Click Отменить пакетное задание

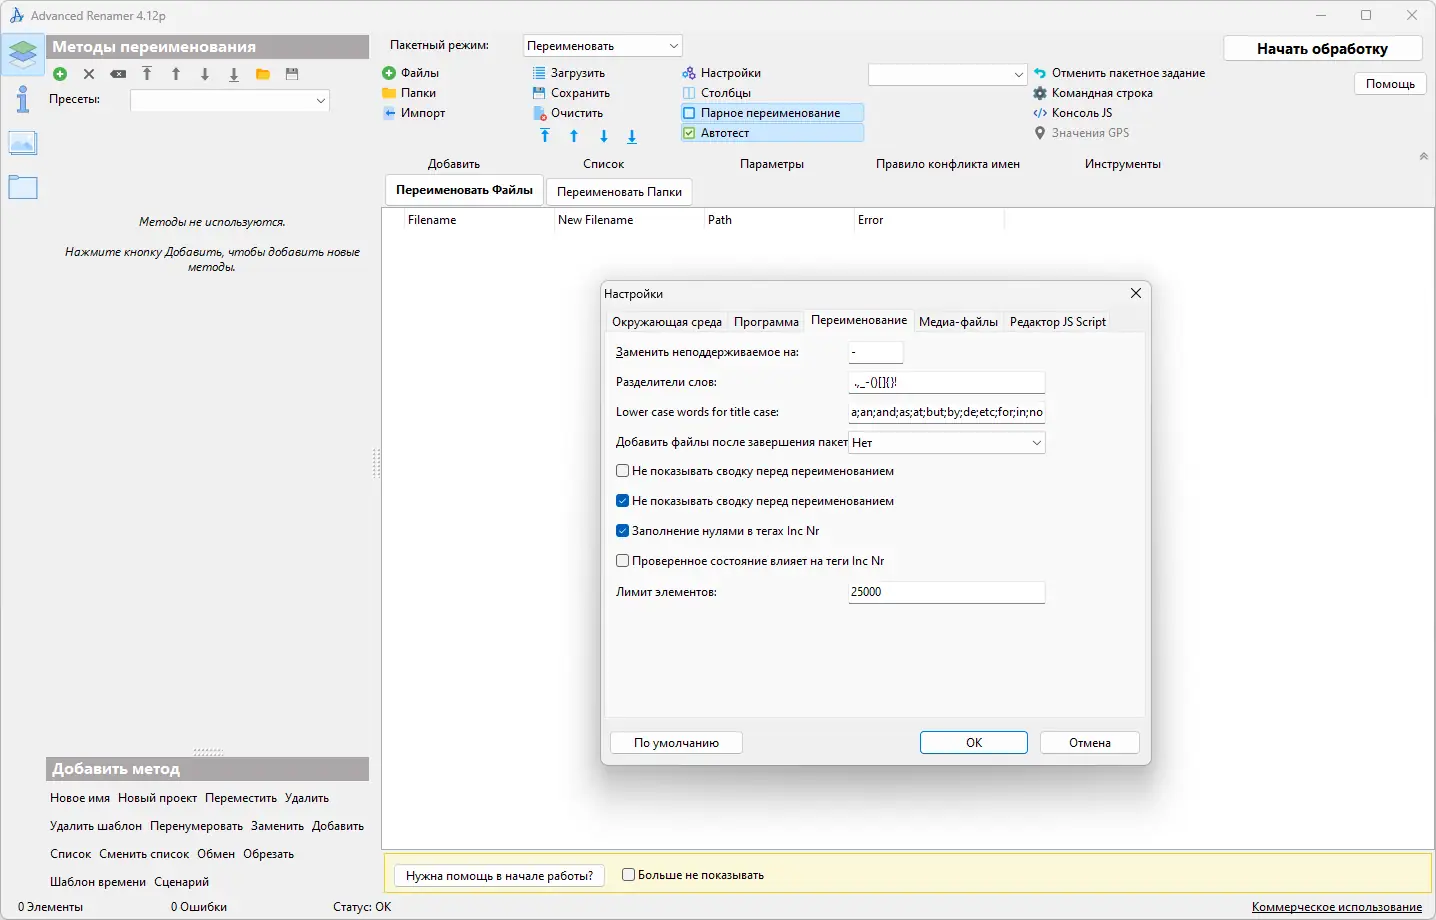click(x=1119, y=73)
